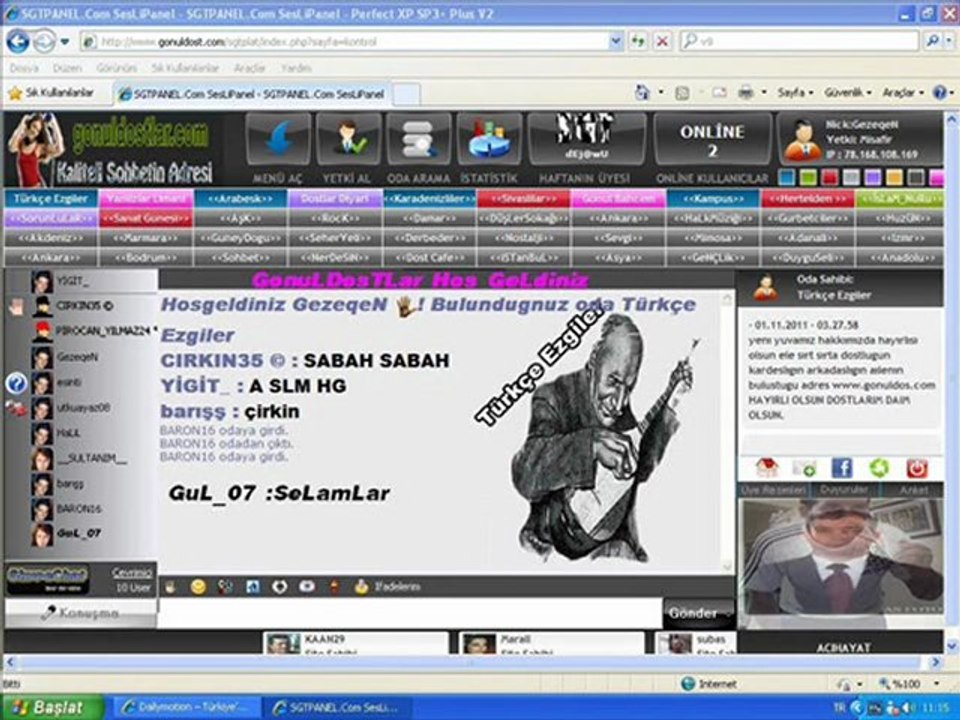Join the <<Karadenizliler>> room

tap(430, 199)
